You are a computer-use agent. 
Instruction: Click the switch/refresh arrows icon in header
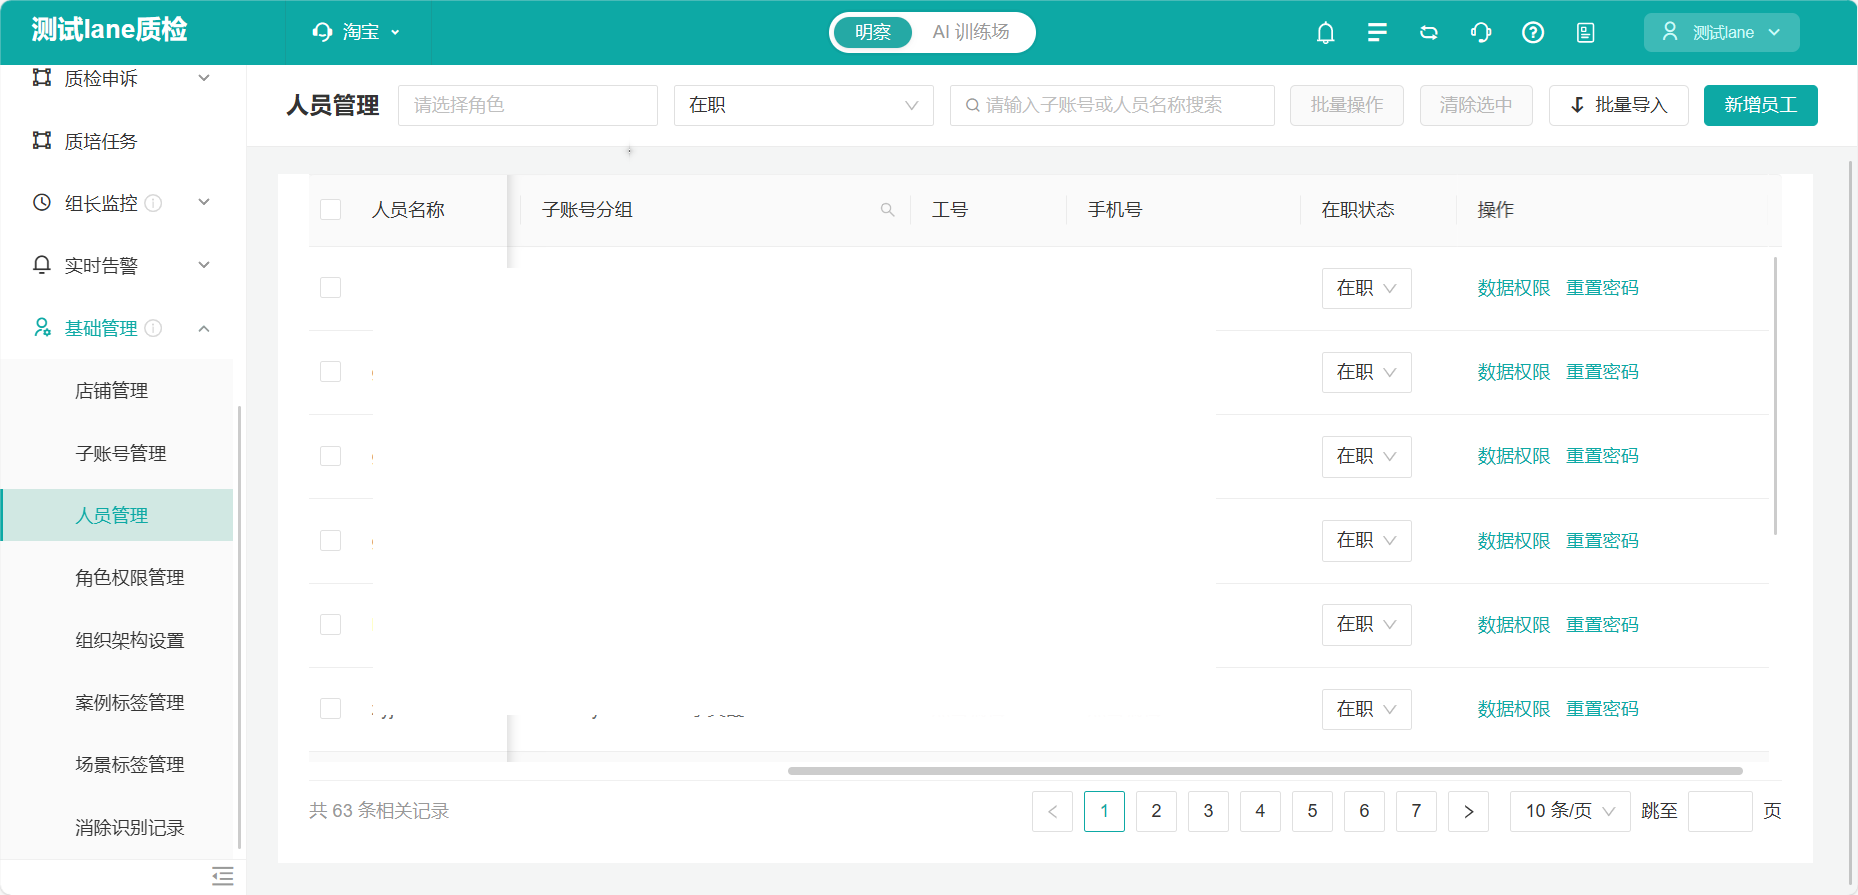pyautogui.click(x=1429, y=33)
